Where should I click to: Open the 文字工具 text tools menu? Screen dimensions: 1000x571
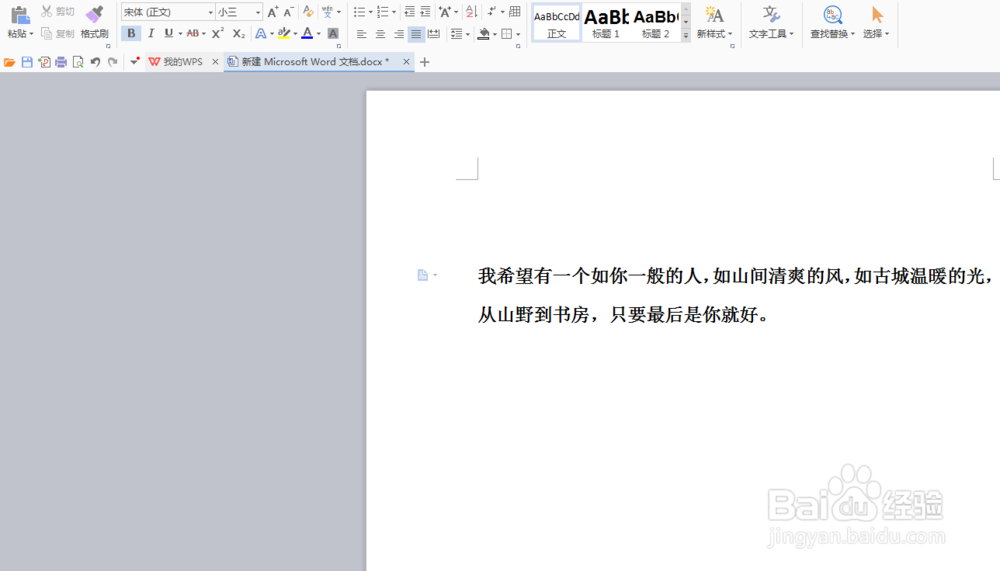771,23
